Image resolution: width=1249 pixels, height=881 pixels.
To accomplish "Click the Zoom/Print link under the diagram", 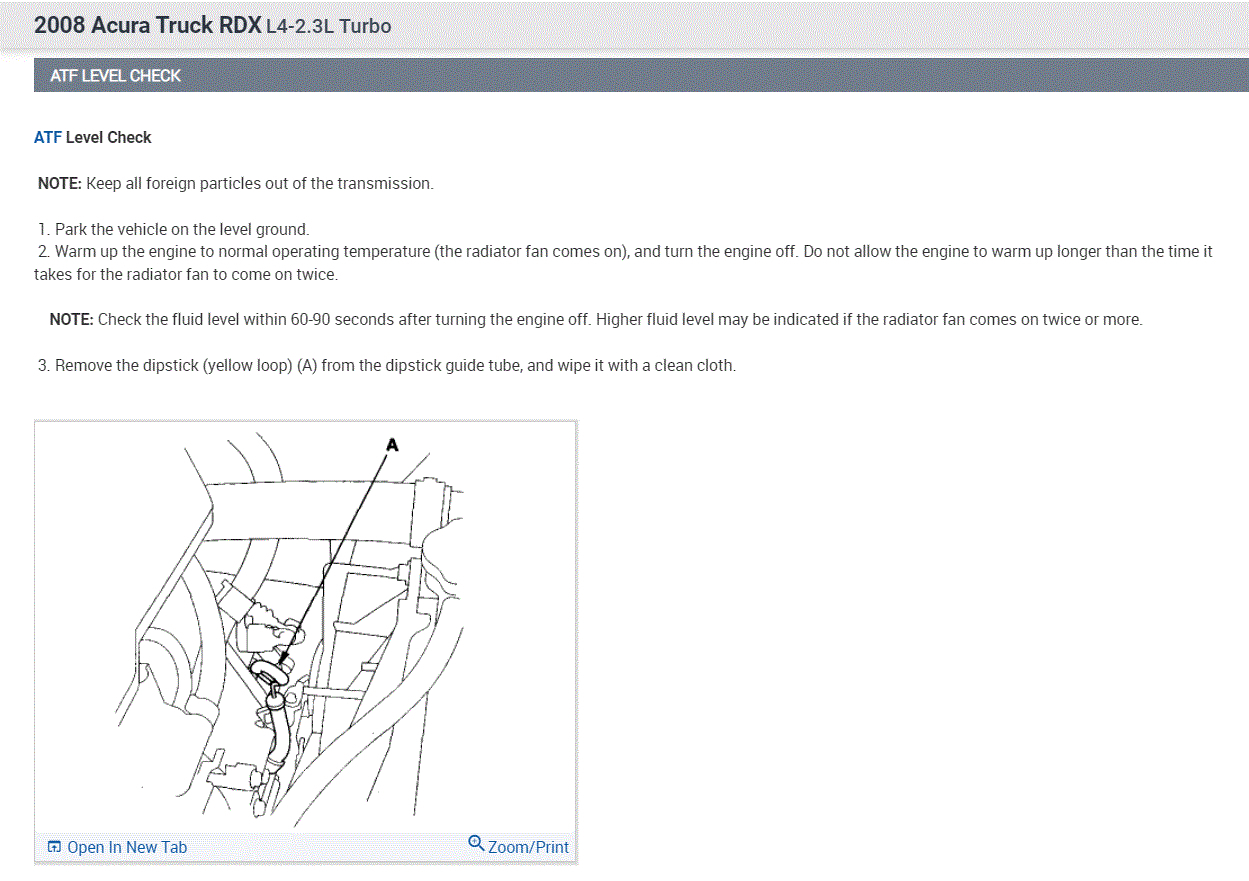I will point(528,847).
